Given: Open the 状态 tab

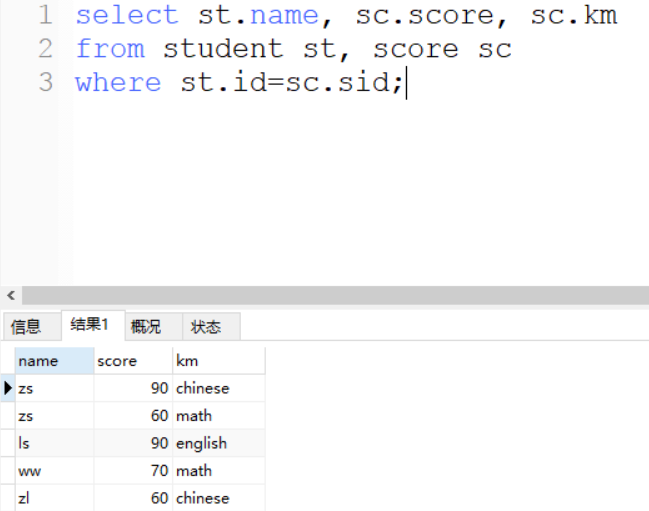Looking at the screenshot, I should [211, 327].
